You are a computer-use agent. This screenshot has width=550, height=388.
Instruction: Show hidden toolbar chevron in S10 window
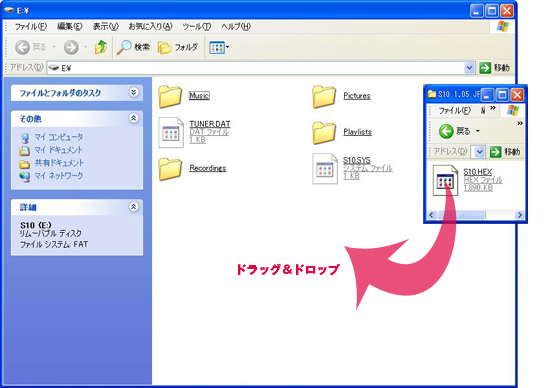click(520, 123)
